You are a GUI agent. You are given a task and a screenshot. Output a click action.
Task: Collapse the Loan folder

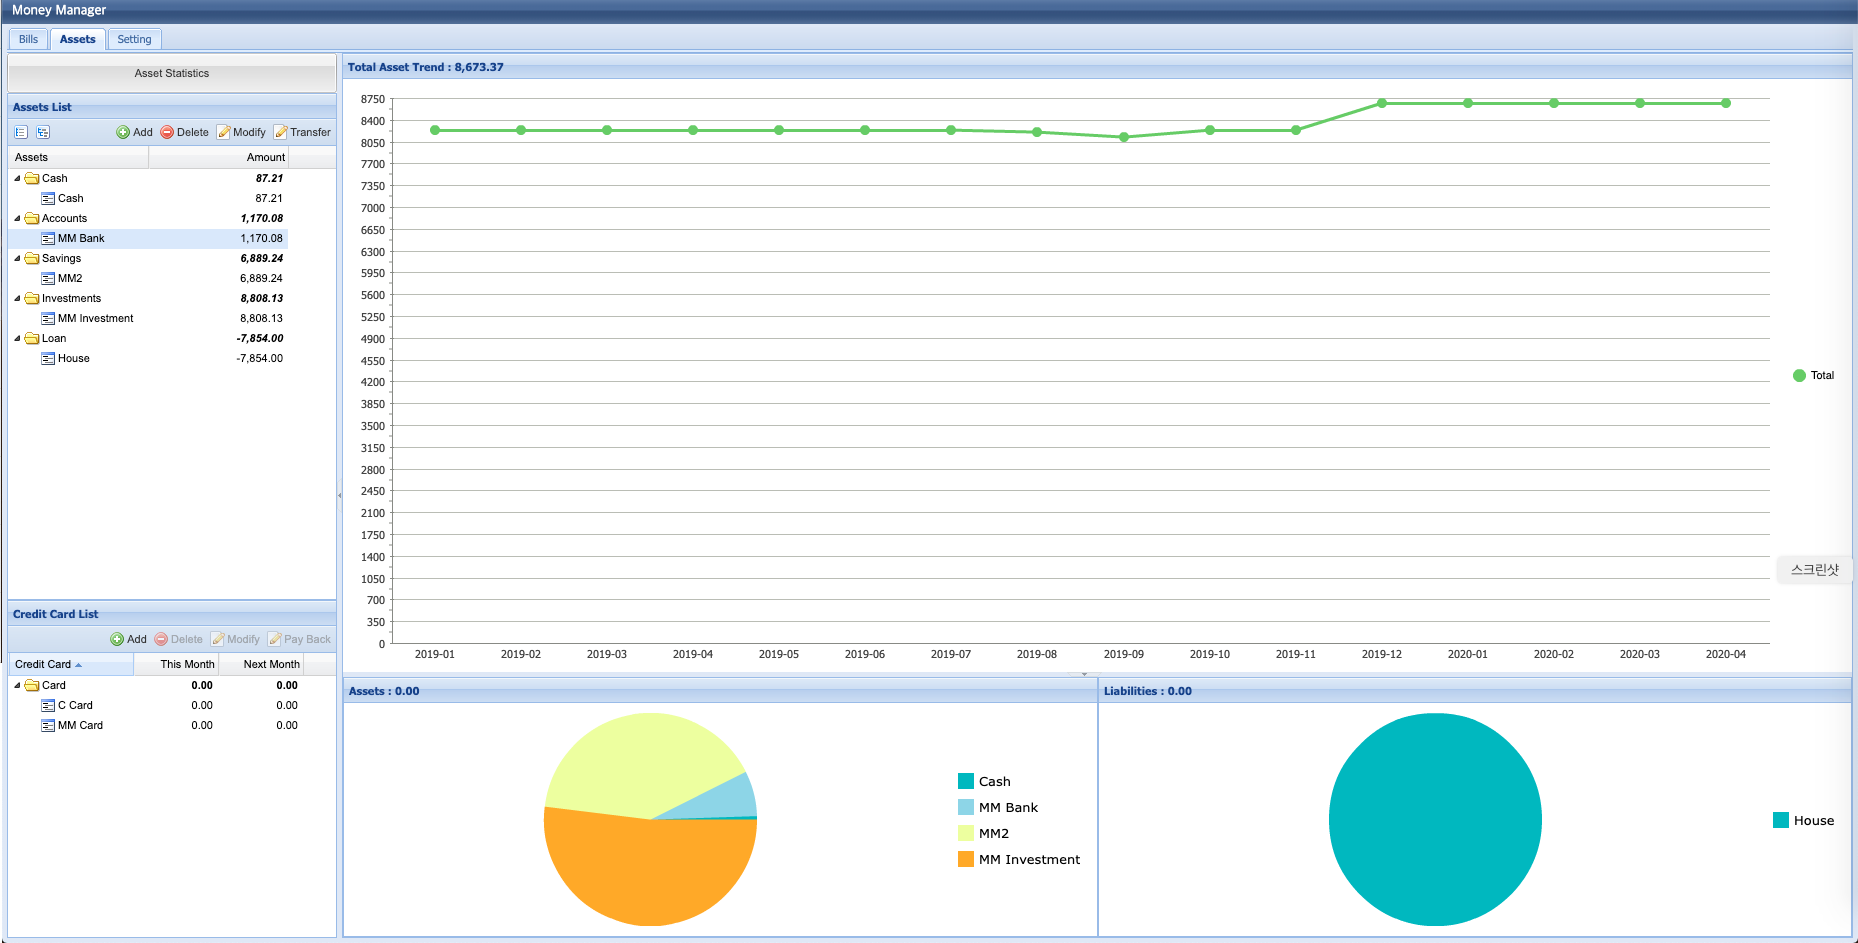point(17,338)
